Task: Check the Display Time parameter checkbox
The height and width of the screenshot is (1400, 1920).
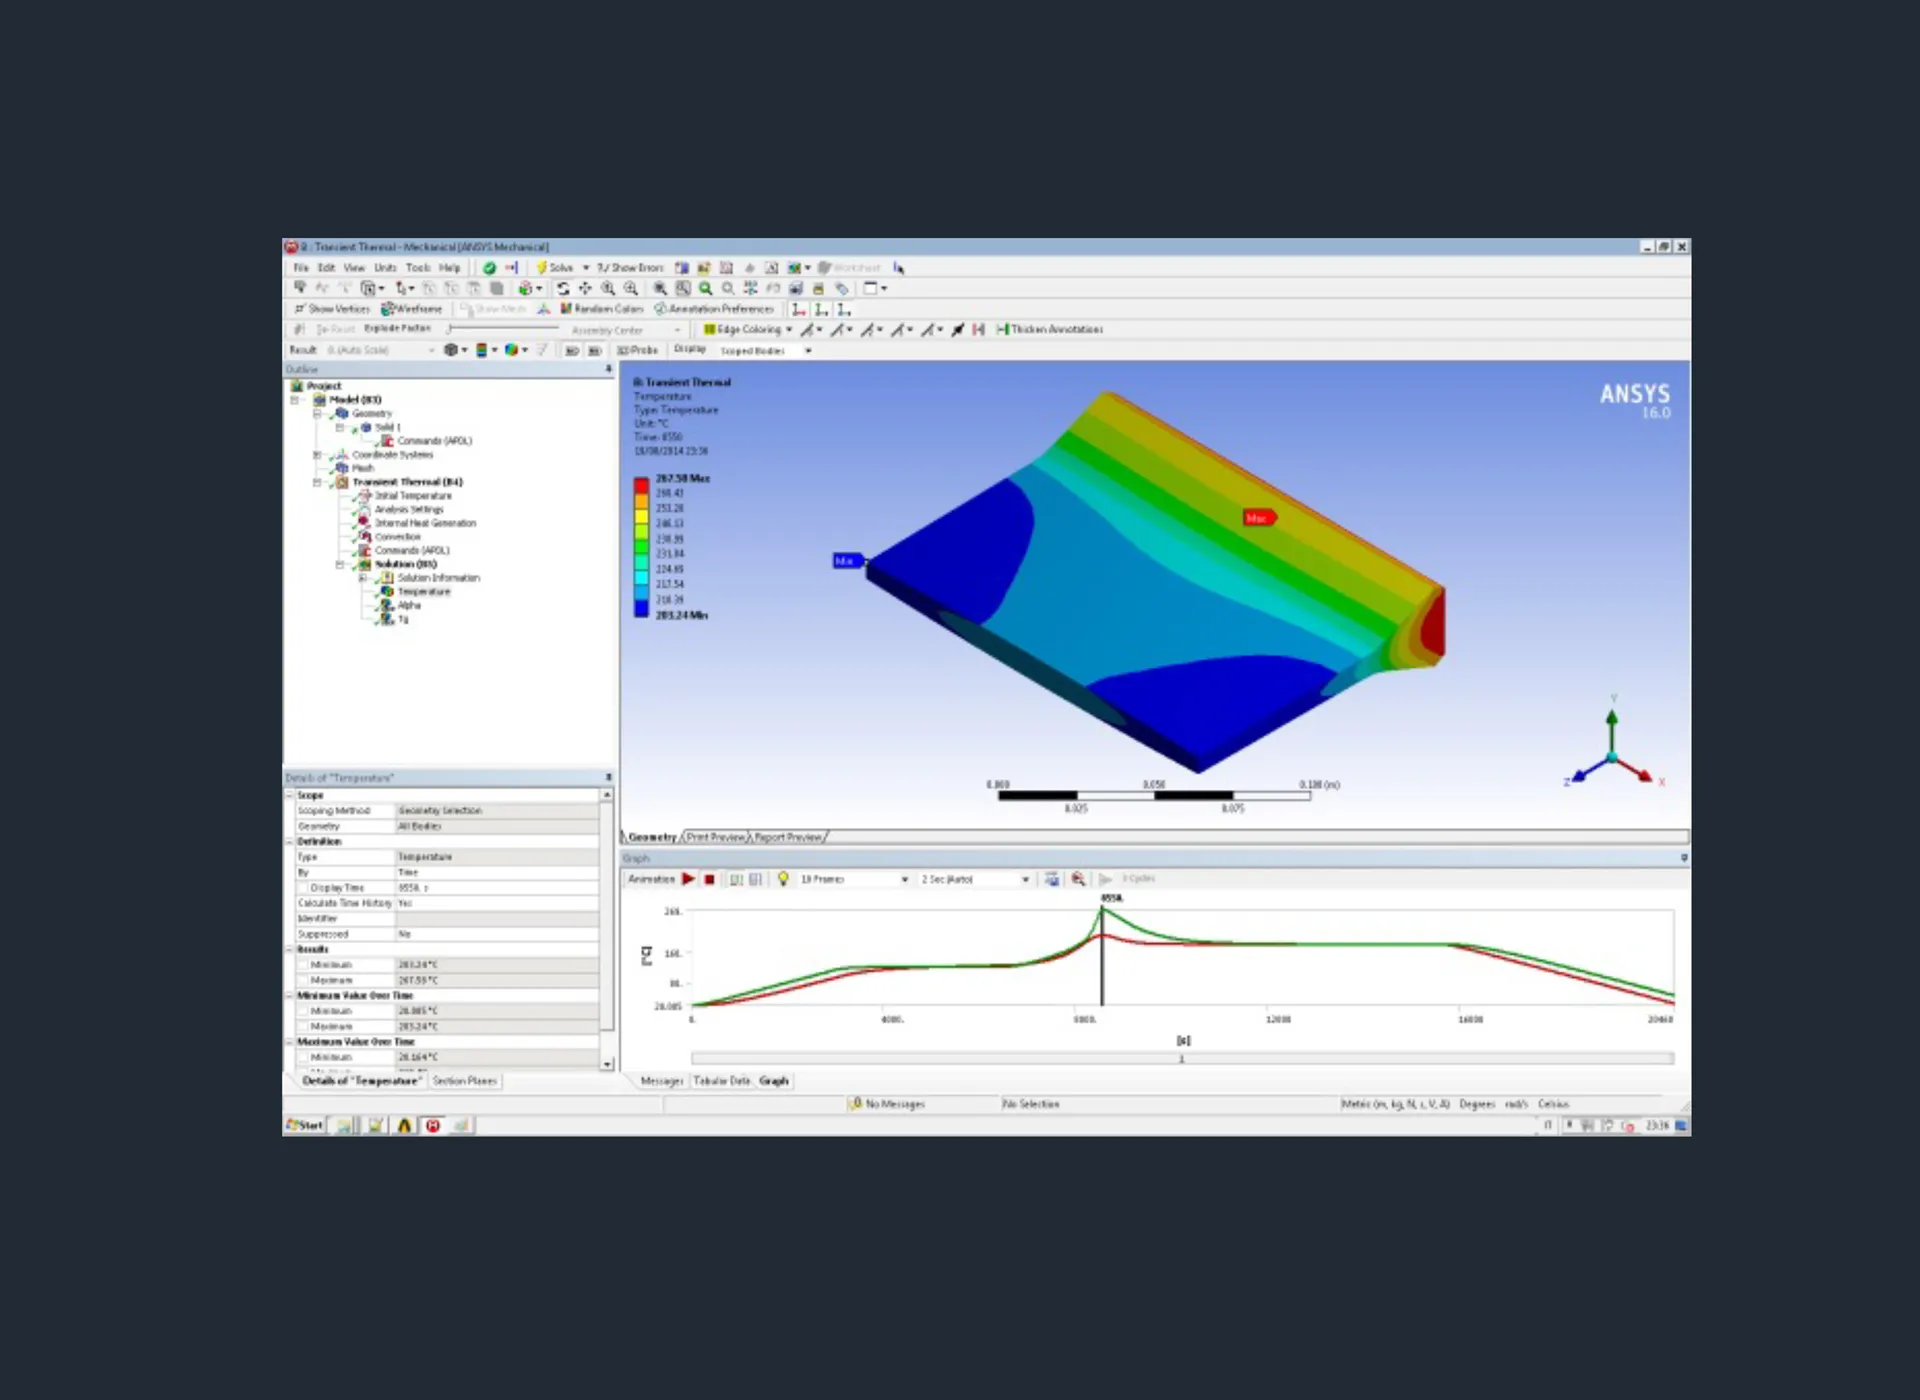Action: [x=303, y=888]
